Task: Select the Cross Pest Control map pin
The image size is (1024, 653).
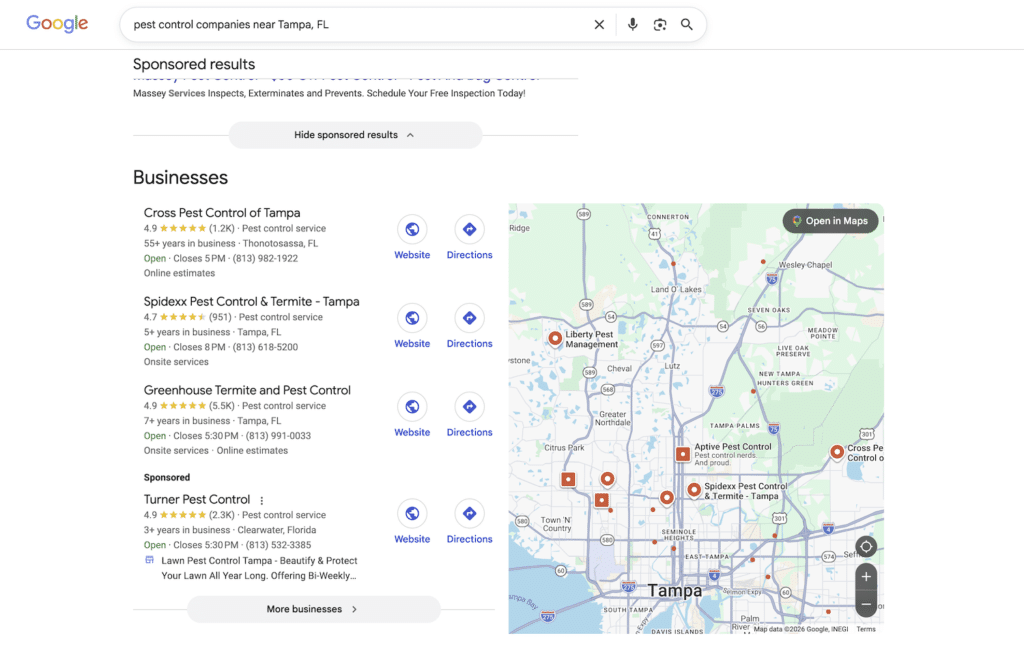Action: (837, 452)
